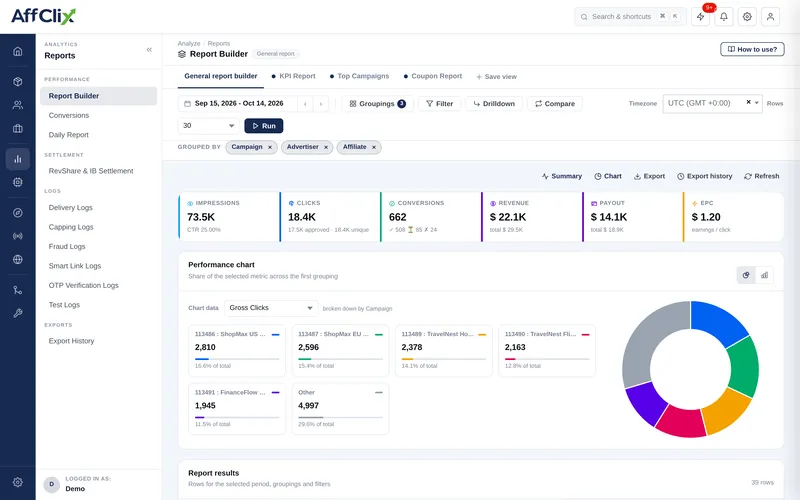Open the Groupings selector
Screen dimensions: 800x500
click(x=377, y=104)
